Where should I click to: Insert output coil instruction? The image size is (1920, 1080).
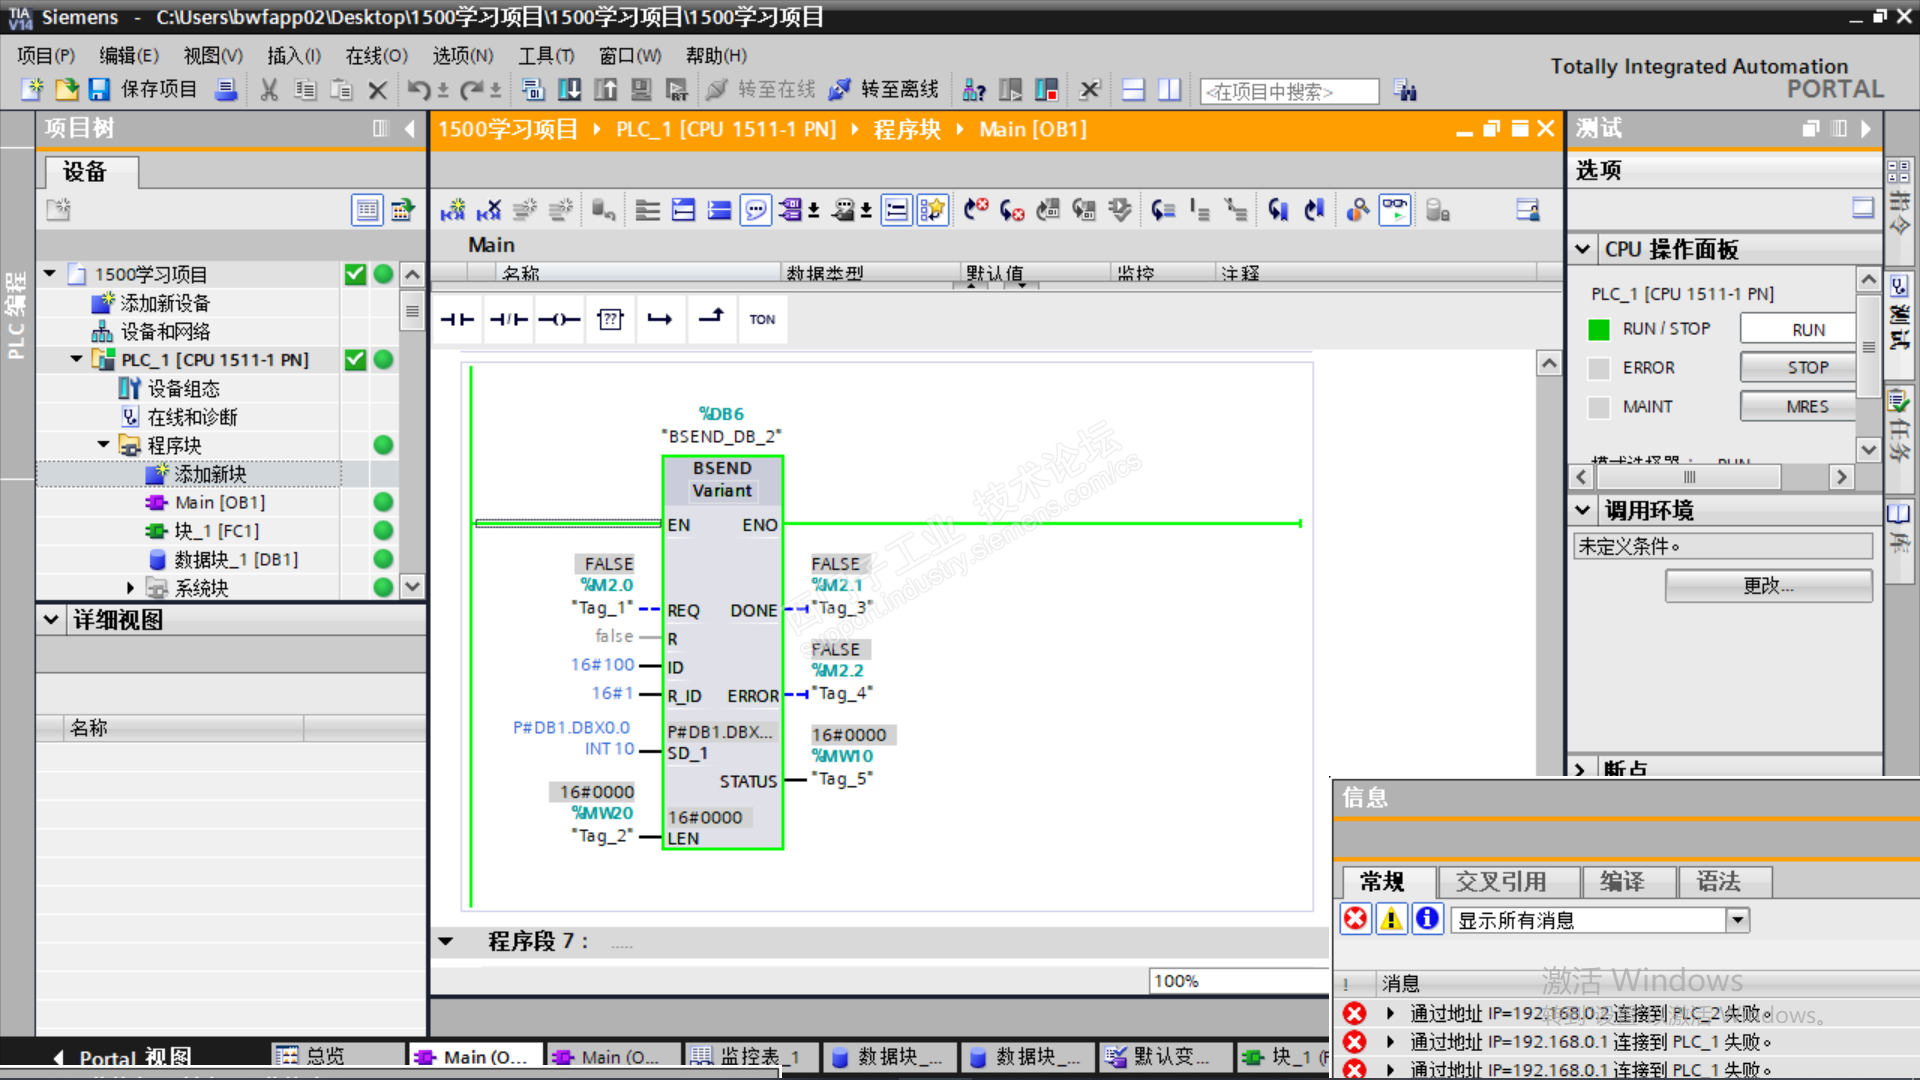point(559,319)
